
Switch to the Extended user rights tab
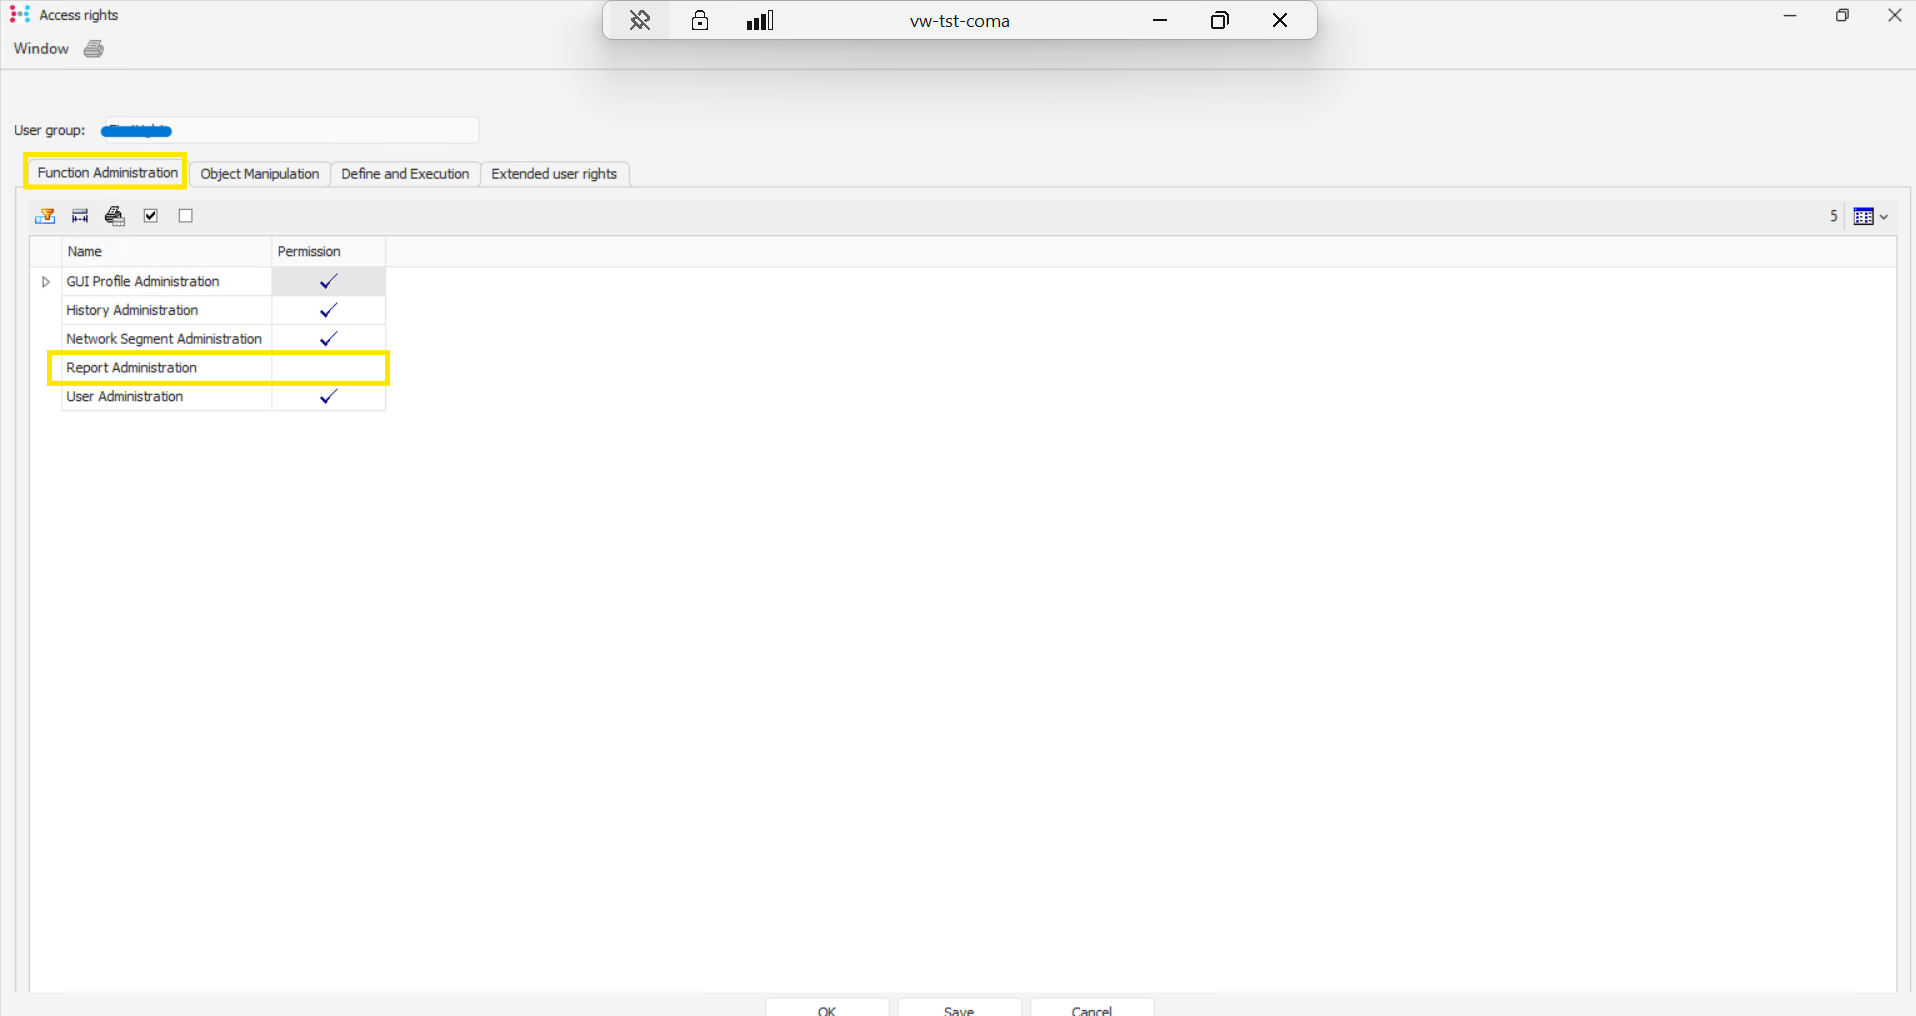(x=554, y=174)
